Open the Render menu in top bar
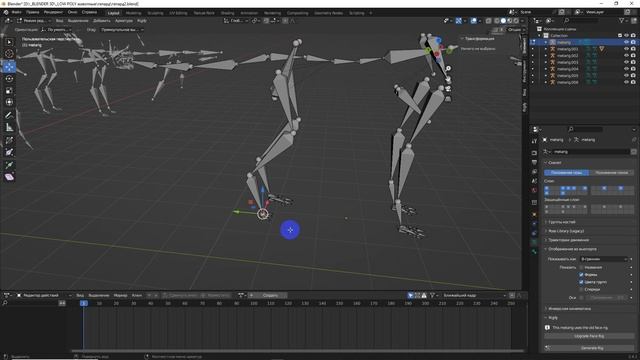This screenshot has height=360, width=640. 53,12
